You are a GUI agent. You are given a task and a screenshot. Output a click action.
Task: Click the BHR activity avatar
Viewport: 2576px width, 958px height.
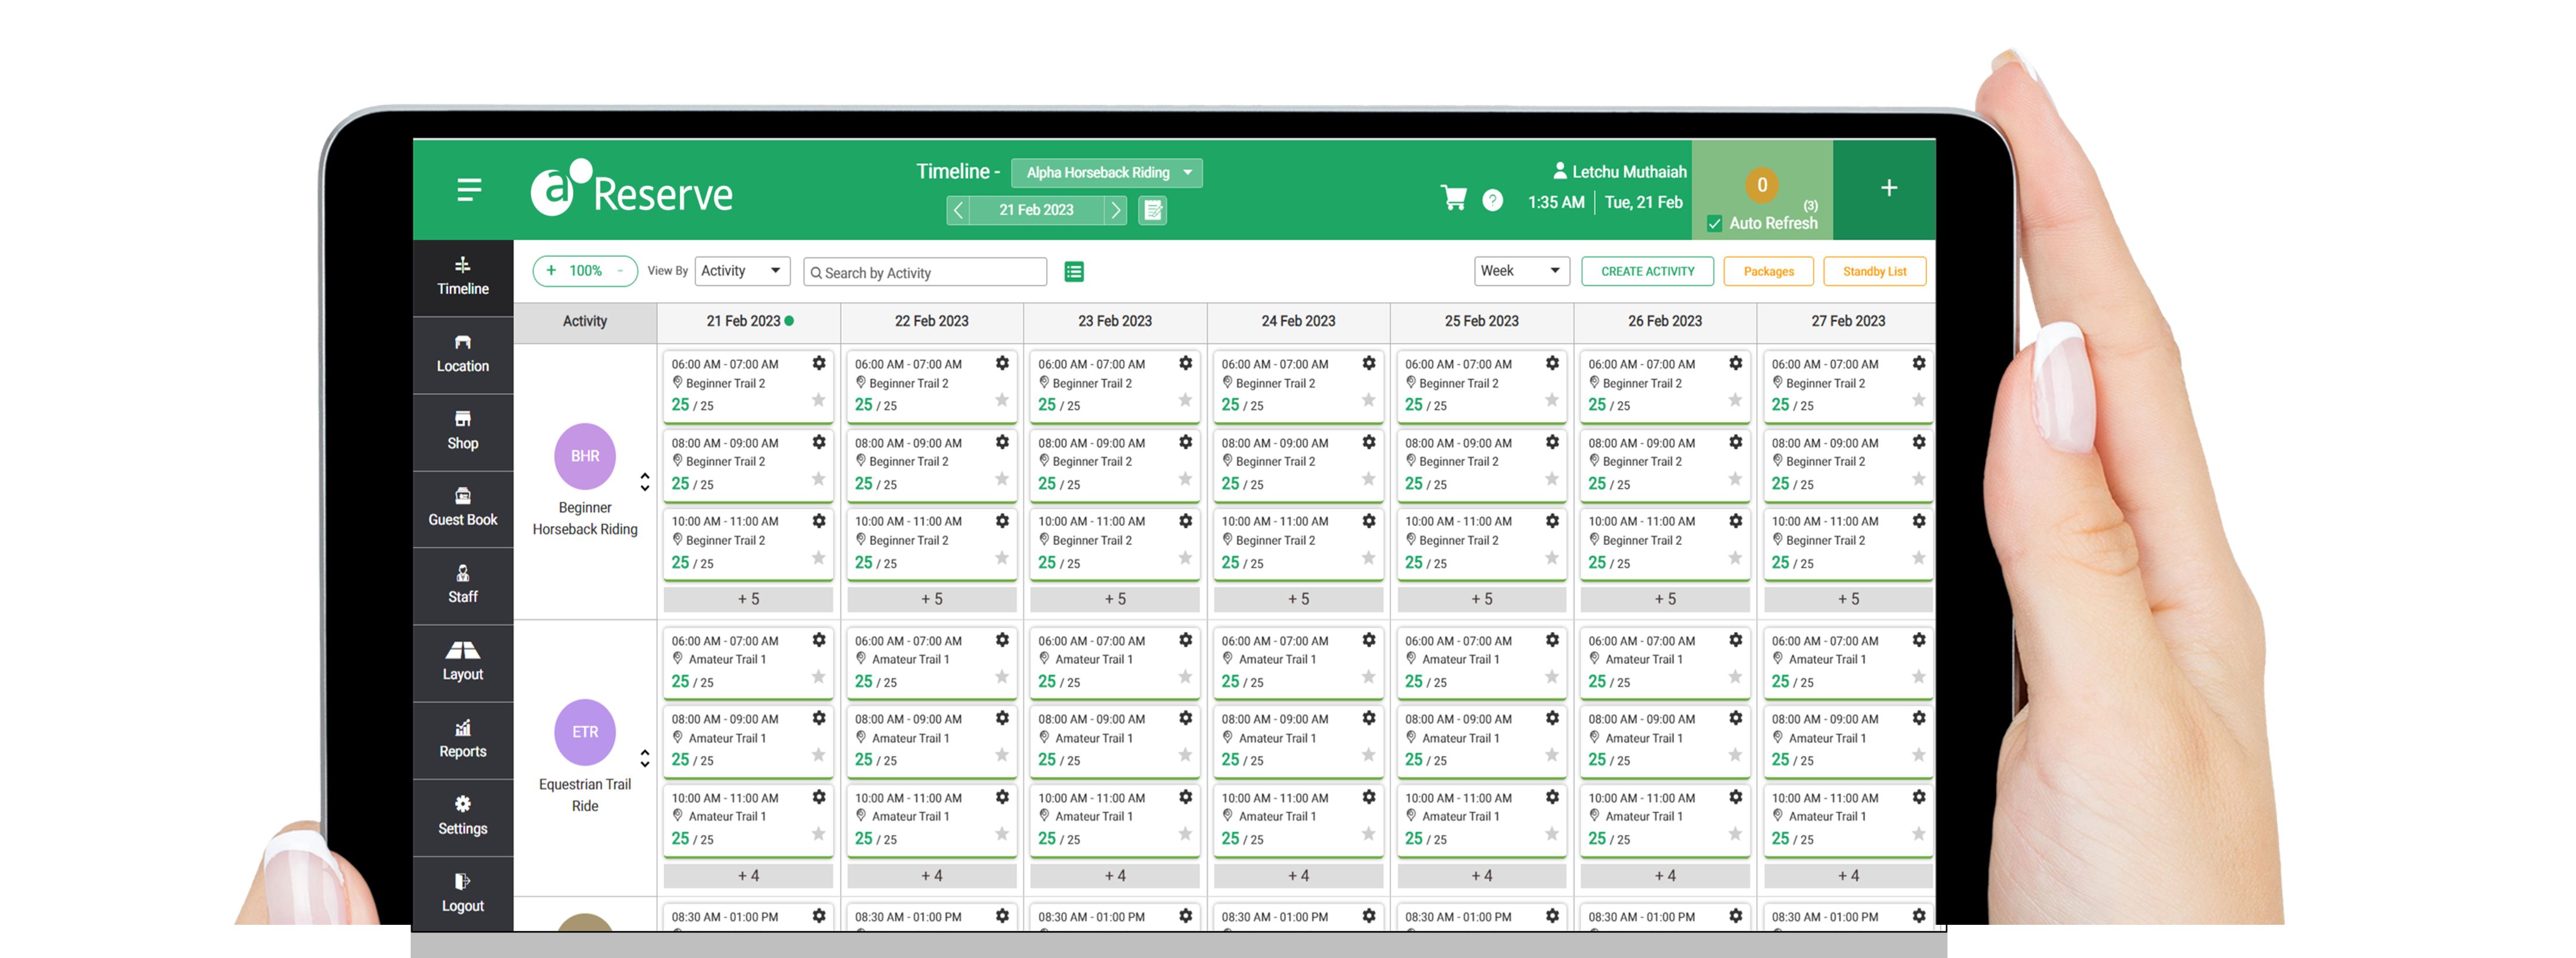pos(585,456)
